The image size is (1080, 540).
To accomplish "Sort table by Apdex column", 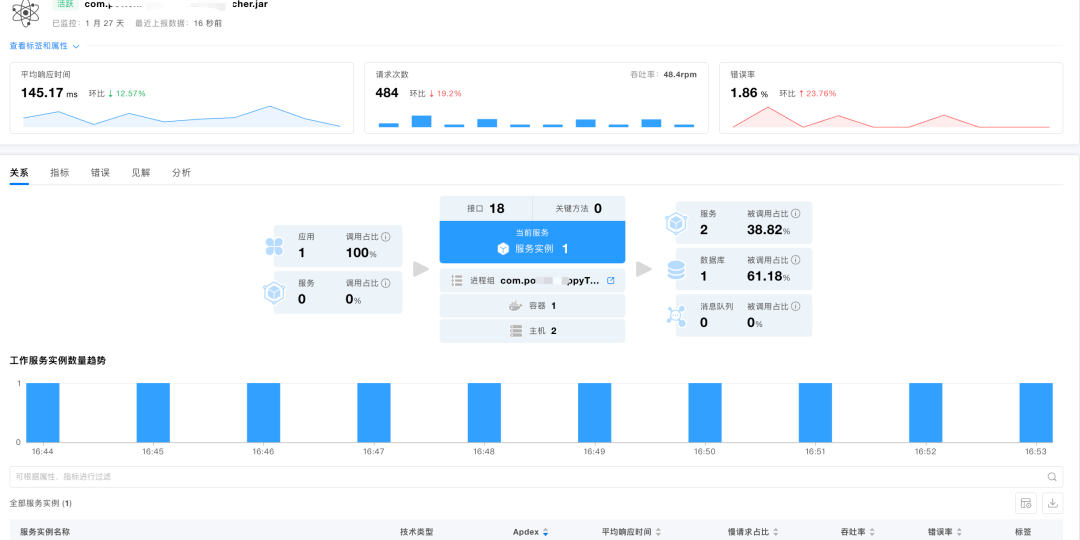I will point(545,533).
